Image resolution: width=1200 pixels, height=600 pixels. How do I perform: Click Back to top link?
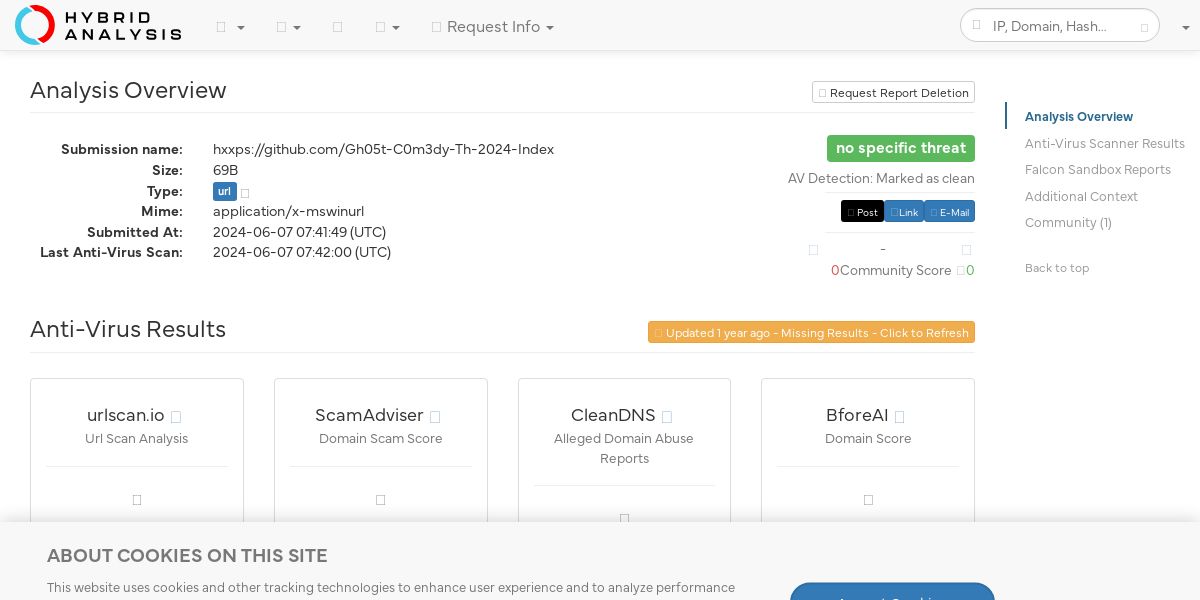coord(1057,268)
